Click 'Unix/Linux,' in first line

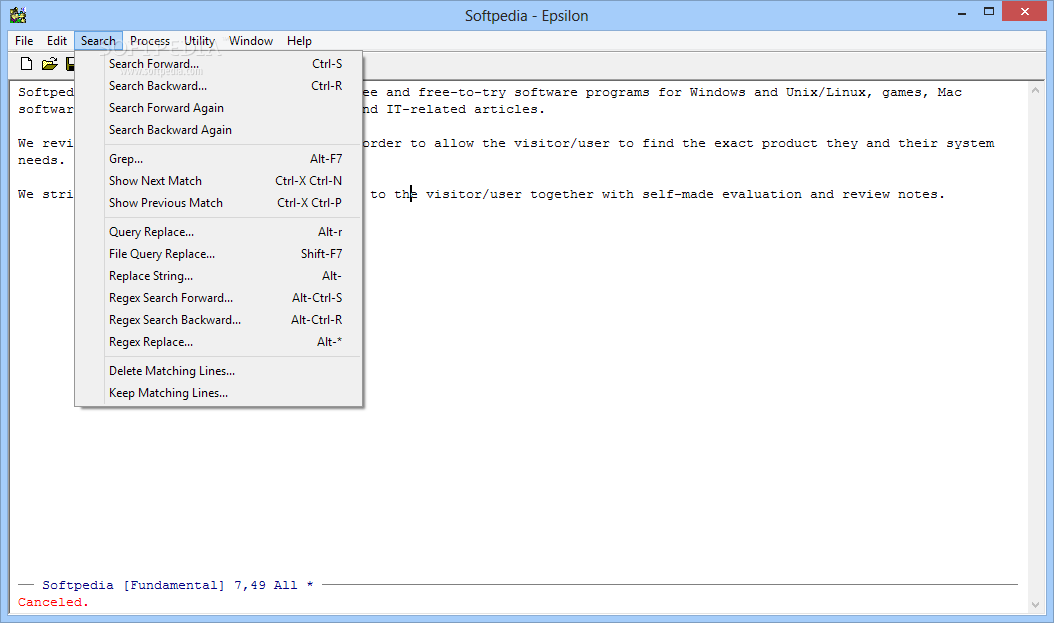click(x=829, y=93)
